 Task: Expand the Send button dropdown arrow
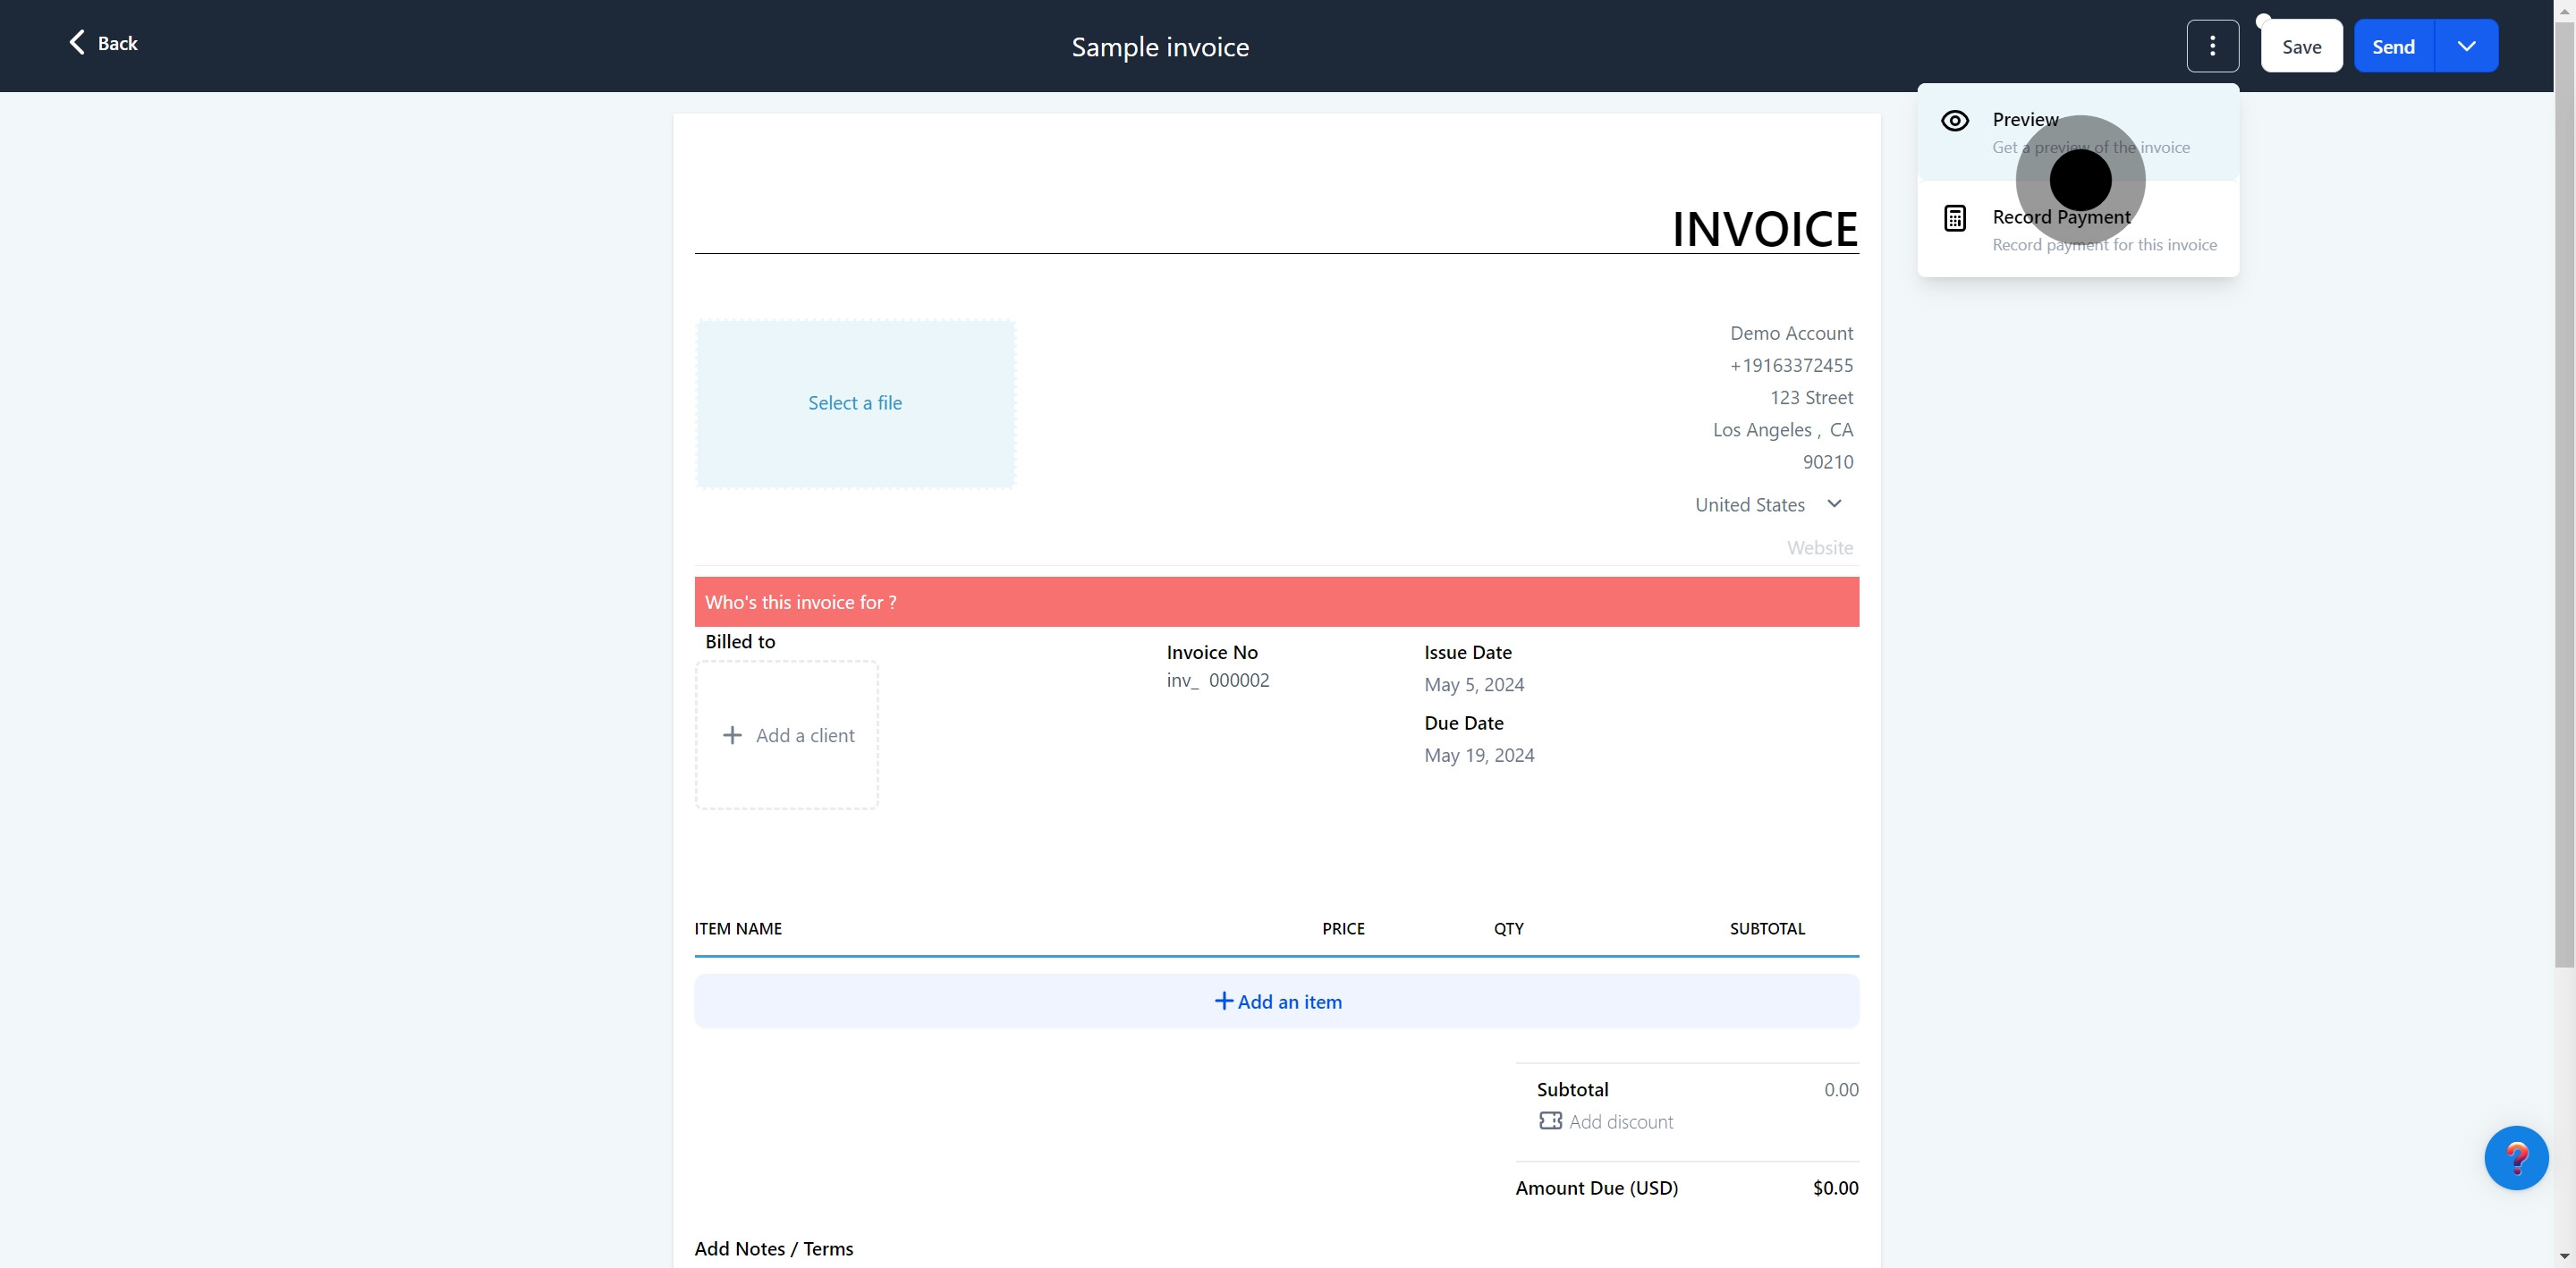pos(2466,46)
